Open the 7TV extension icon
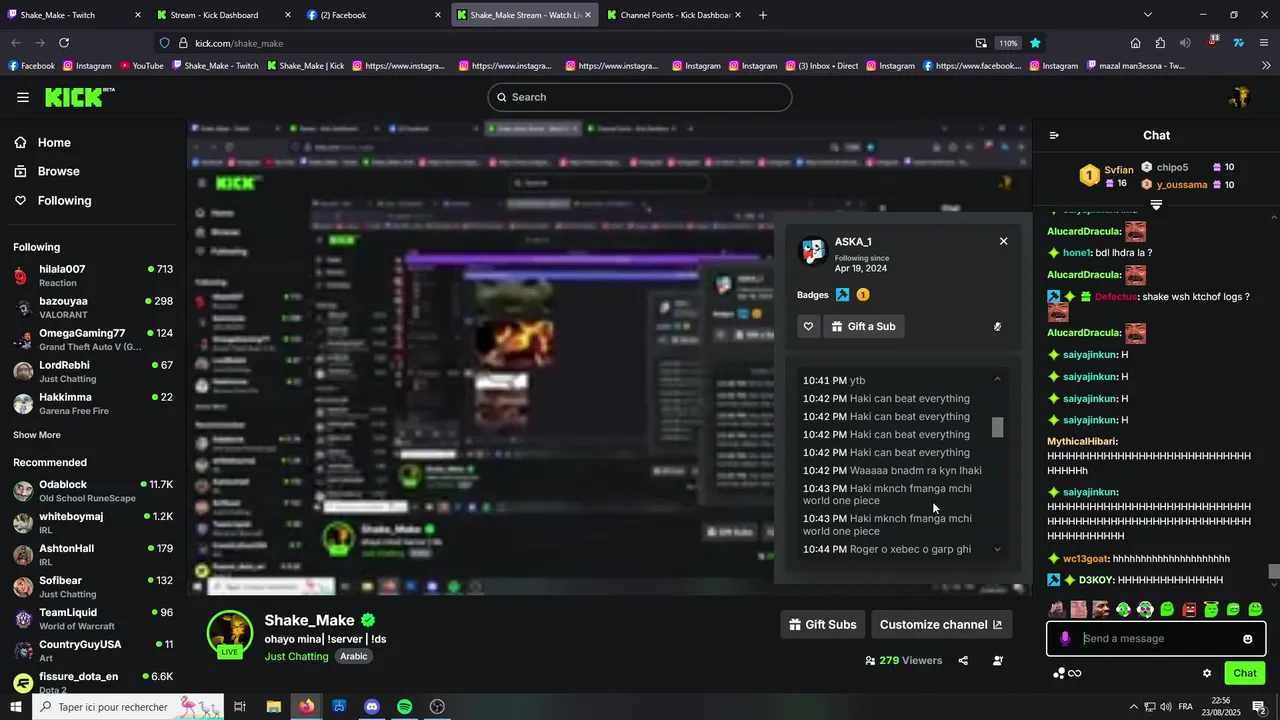 click(x=1238, y=43)
